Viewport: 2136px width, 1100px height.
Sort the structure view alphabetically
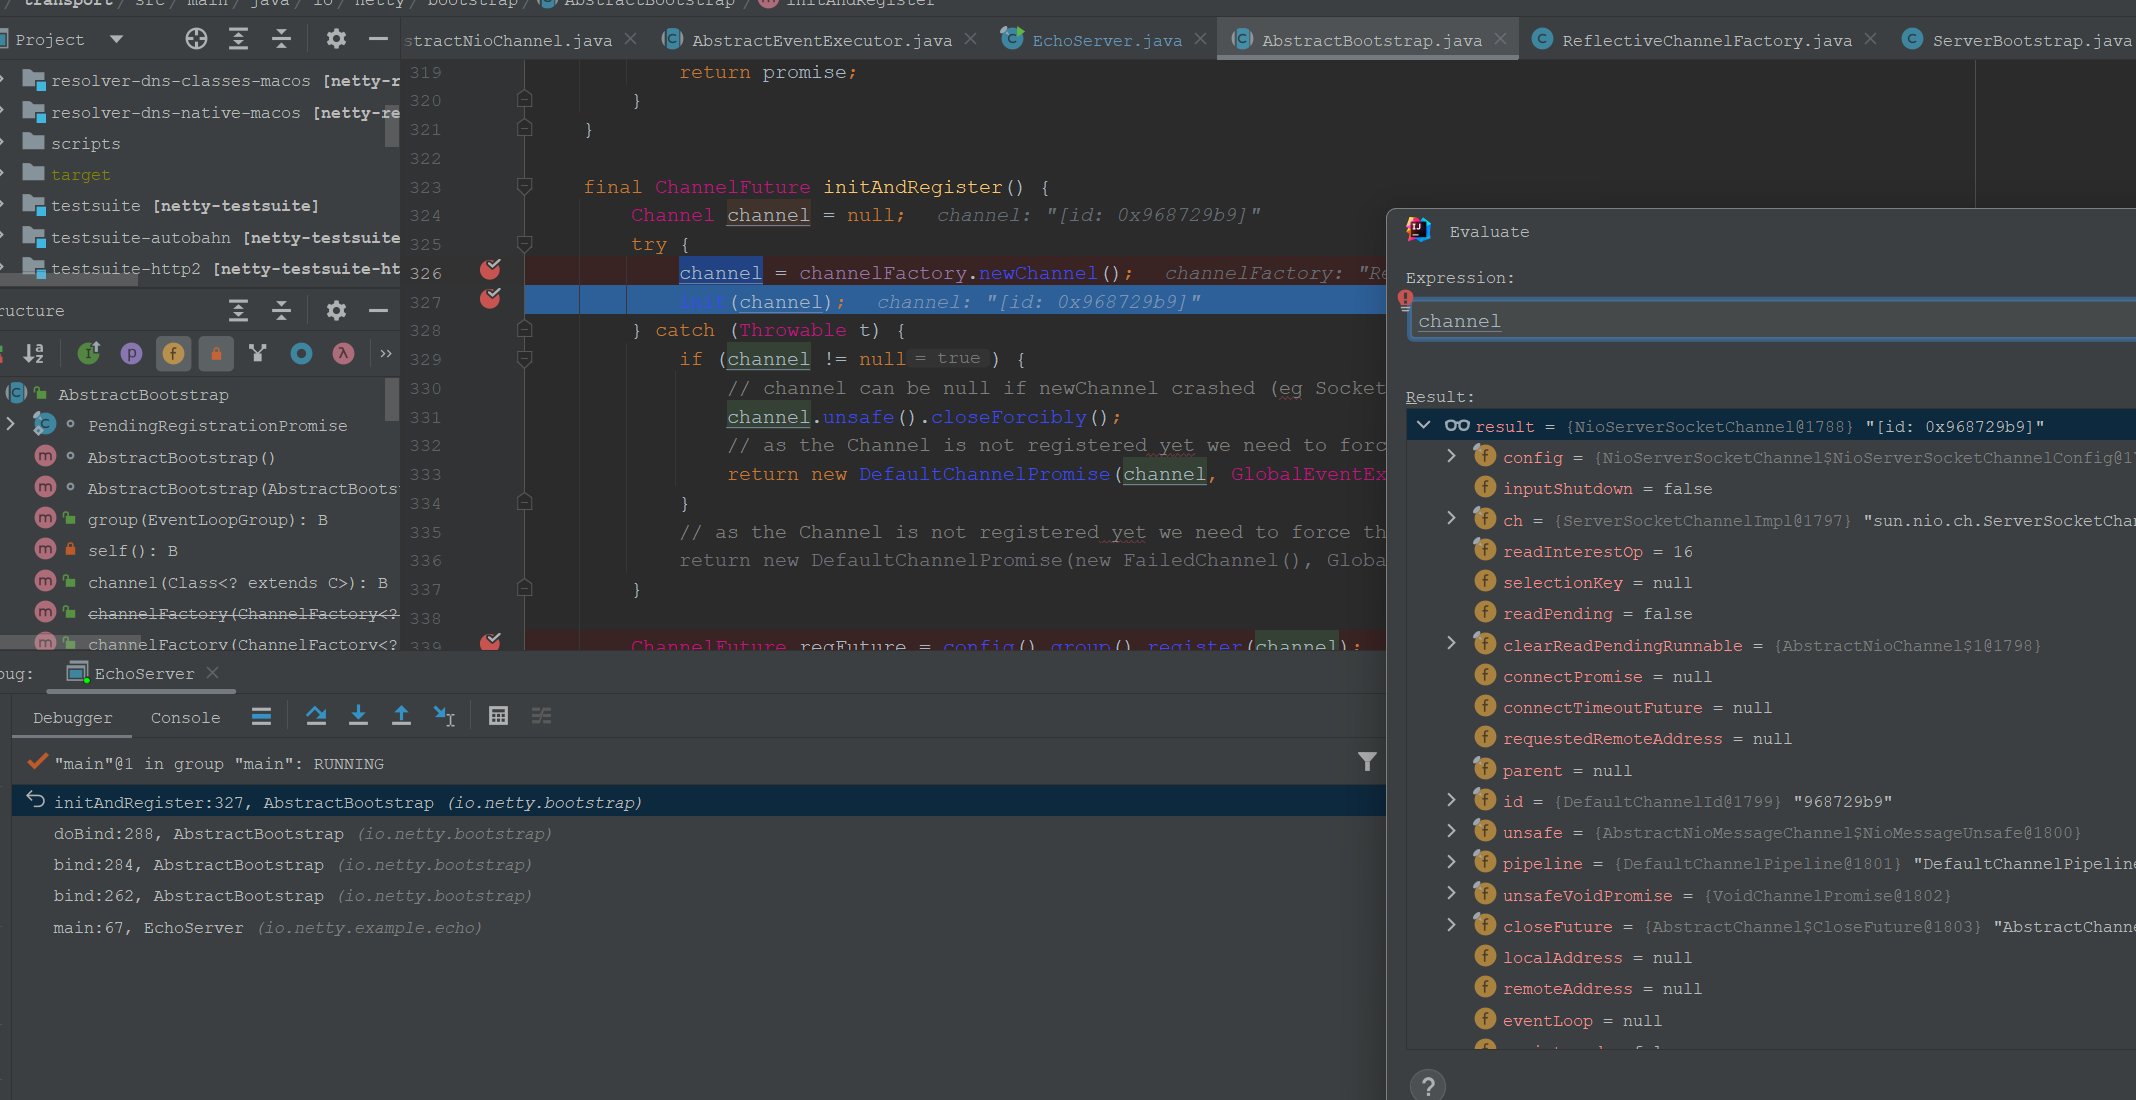pos(34,353)
